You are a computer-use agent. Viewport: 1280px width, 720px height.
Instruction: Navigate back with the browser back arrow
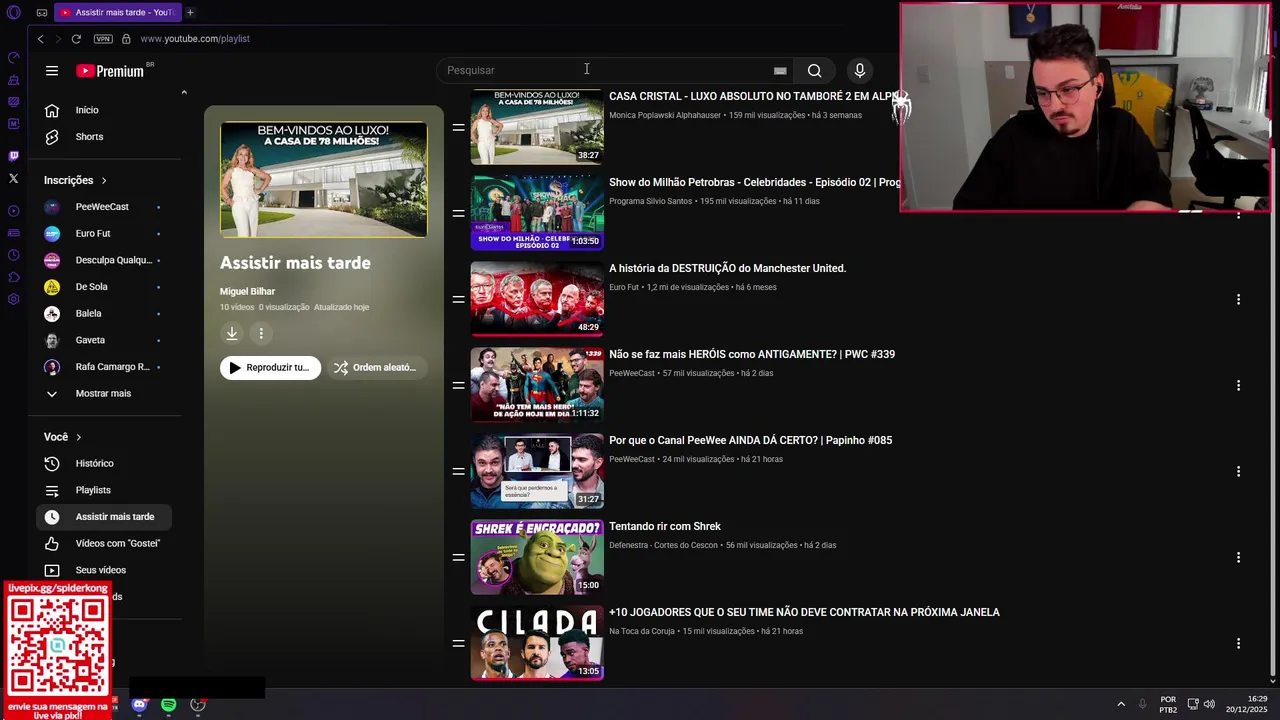pyautogui.click(x=40, y=39)
